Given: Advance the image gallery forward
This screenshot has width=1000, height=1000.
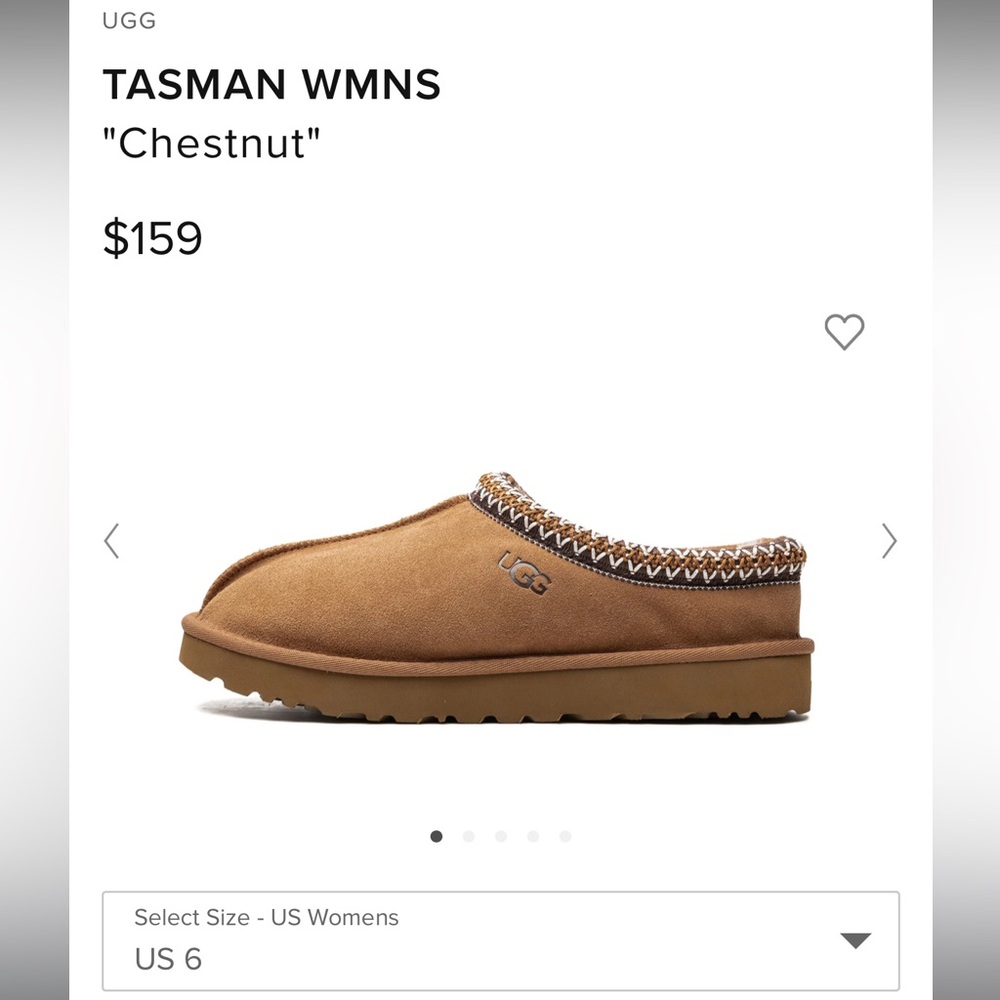Looking at the screenshot, I should pos(888,541).
